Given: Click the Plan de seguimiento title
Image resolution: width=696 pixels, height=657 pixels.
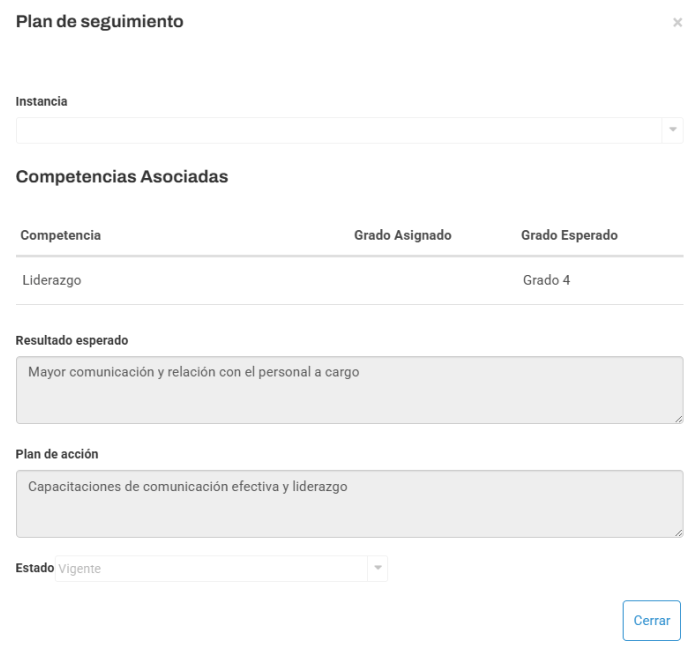Looking at the screenshot, I should click(x=99, y=22).
